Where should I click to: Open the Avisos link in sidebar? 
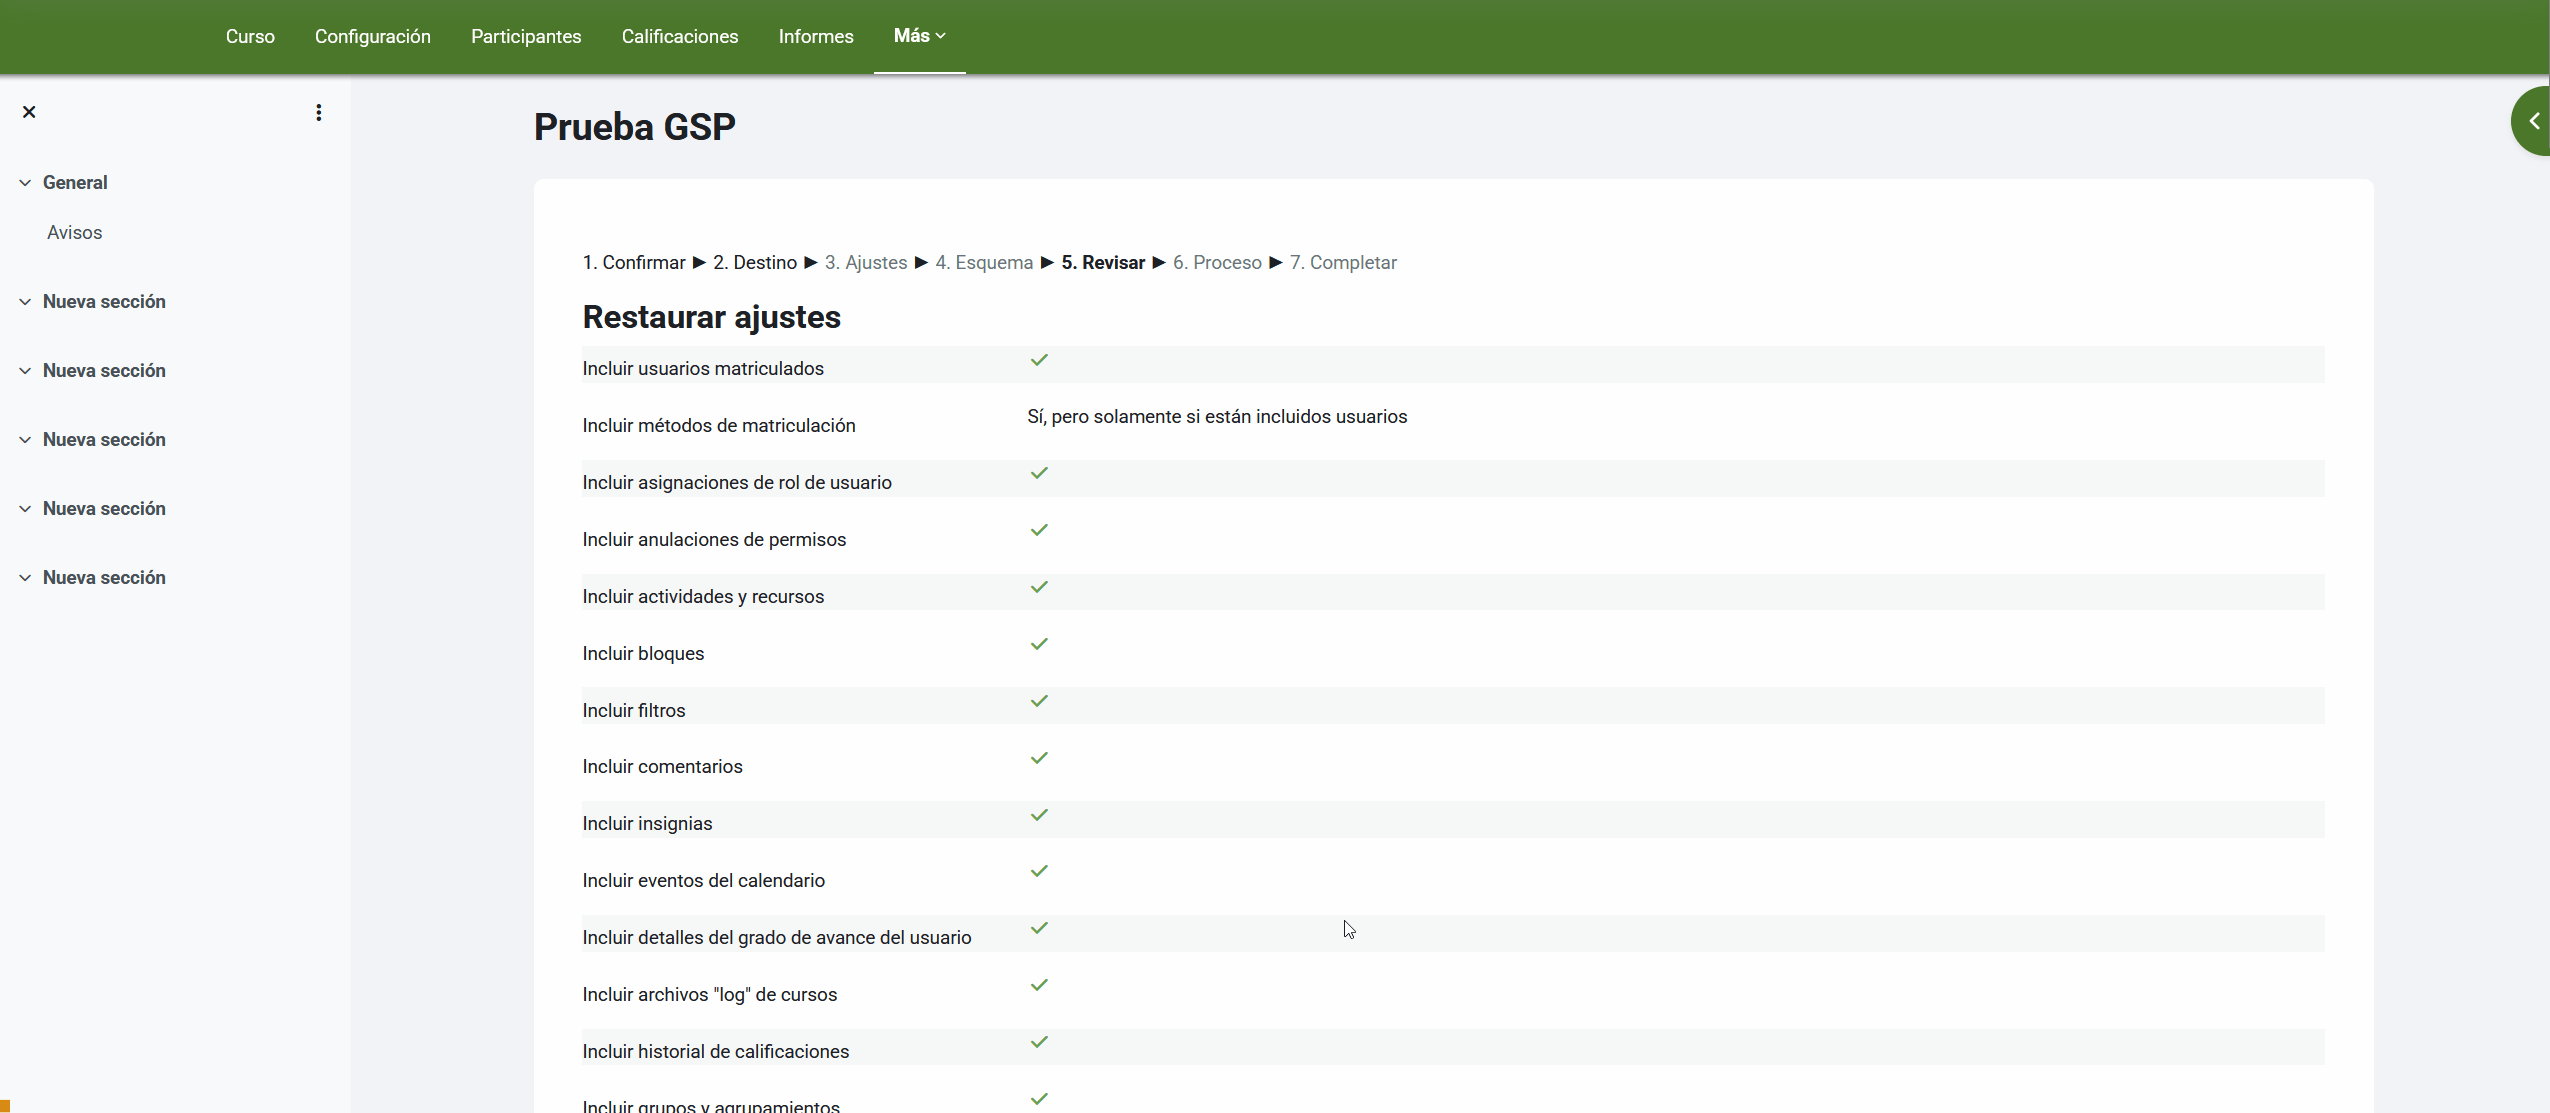[x=75, y=233]
